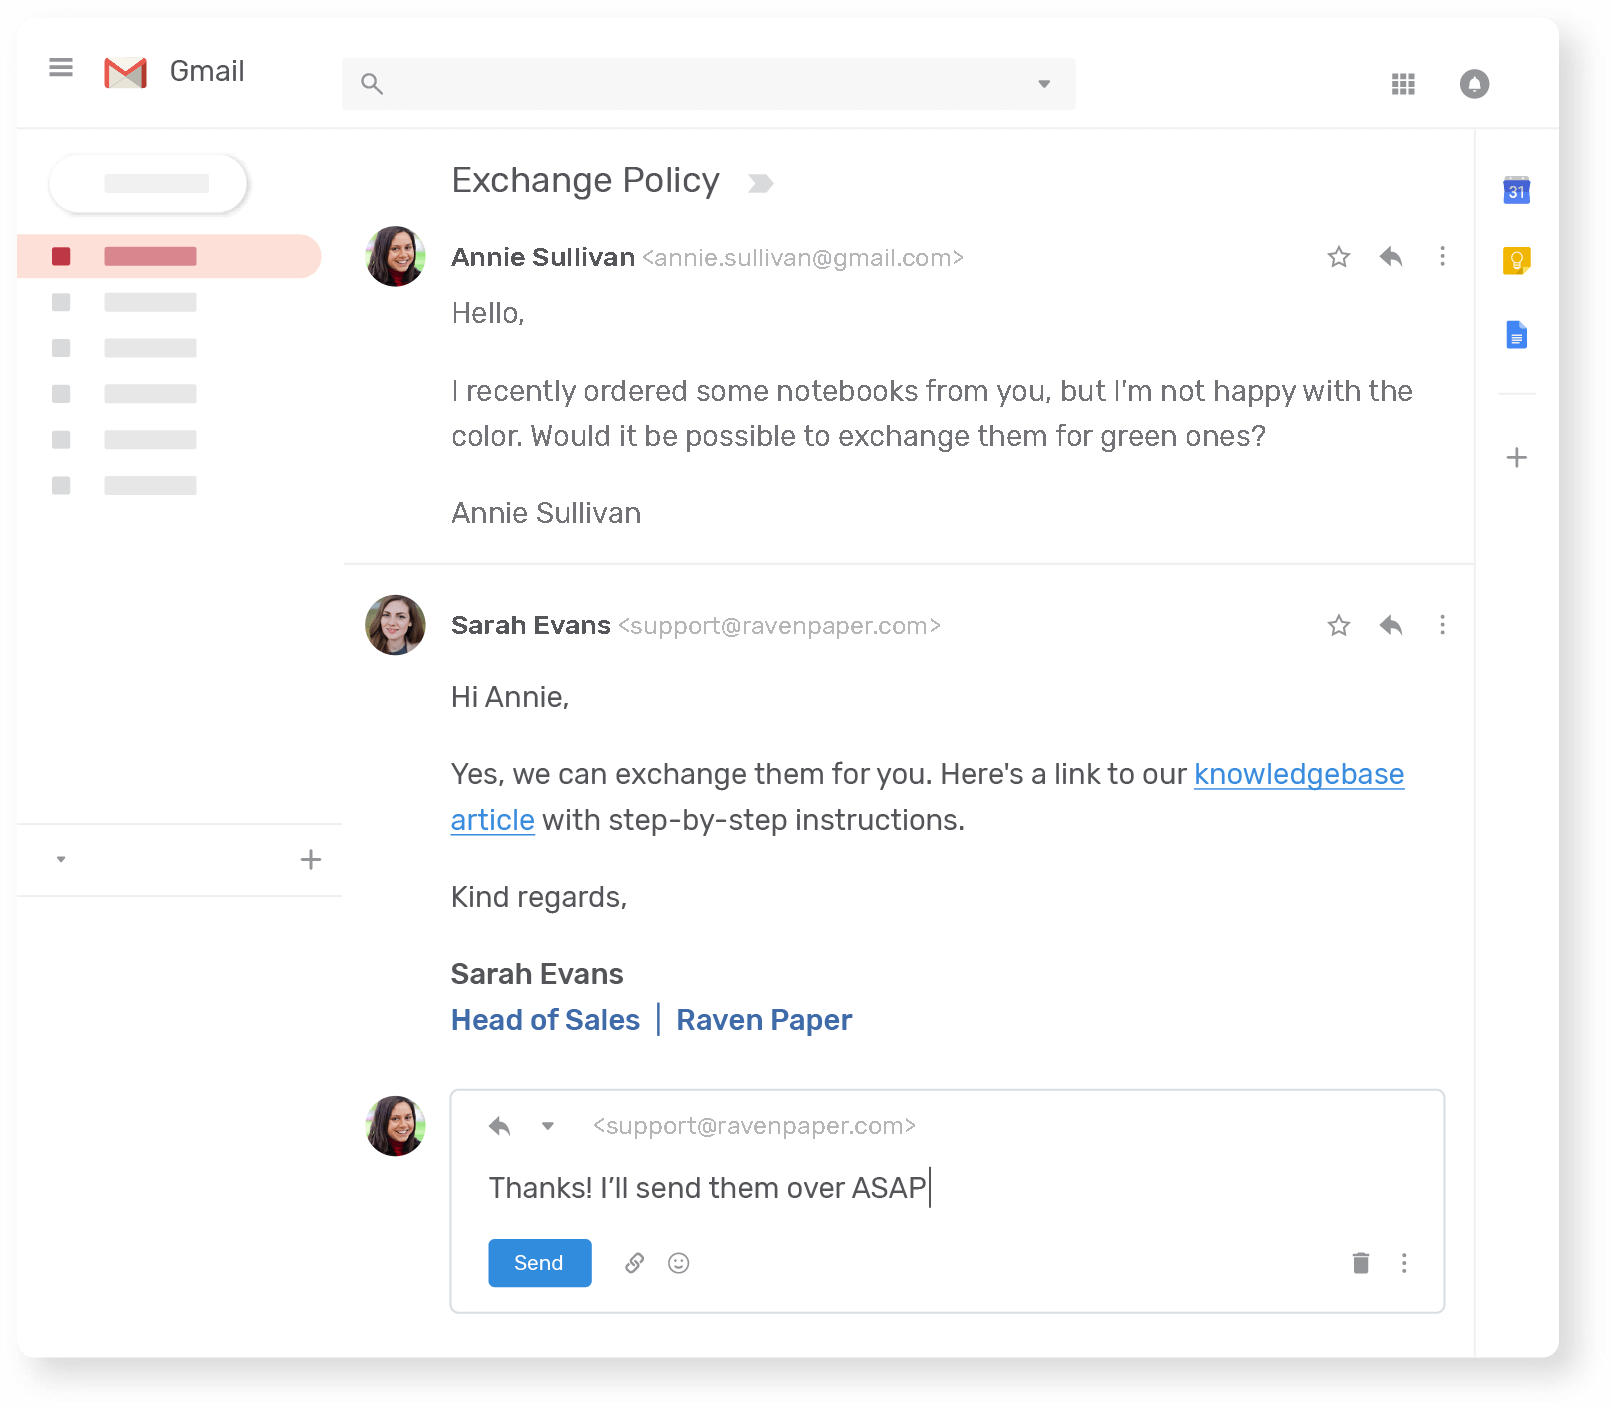The image size is (1611, 1409).
Task: Insert an emoji in the reply
Action: [x=678, y=1263]
